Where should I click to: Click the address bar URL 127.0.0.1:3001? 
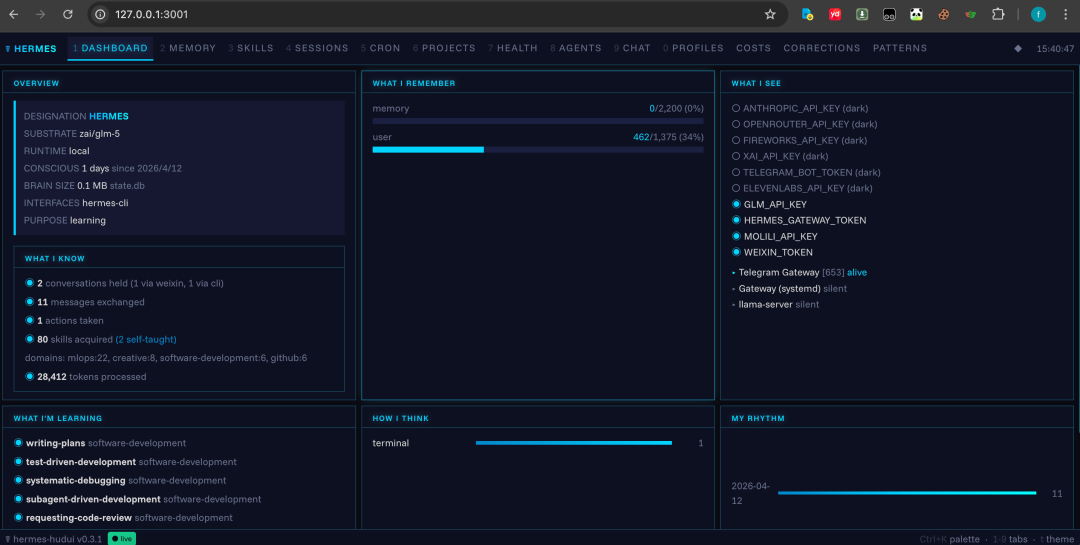click(152, 14)
